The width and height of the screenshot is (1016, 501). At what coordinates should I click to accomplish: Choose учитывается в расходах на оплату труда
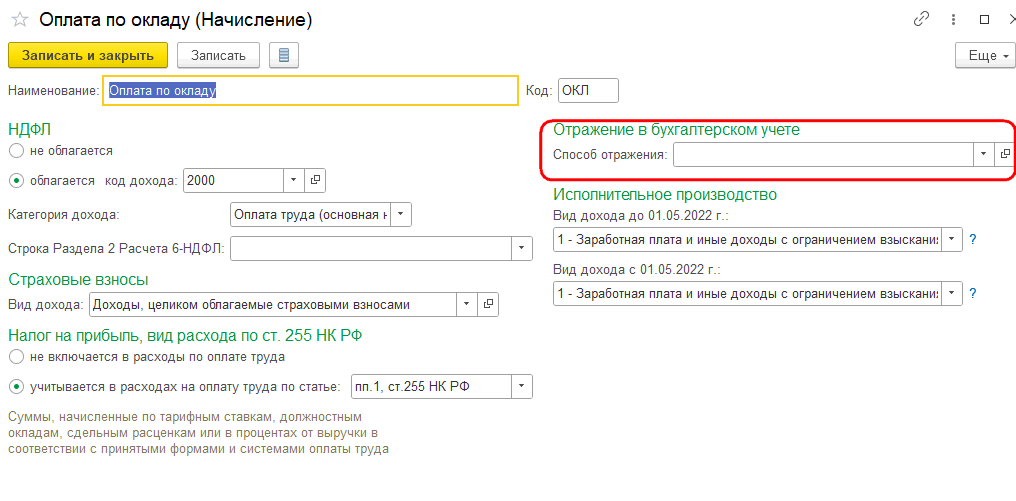coord(17,387)
